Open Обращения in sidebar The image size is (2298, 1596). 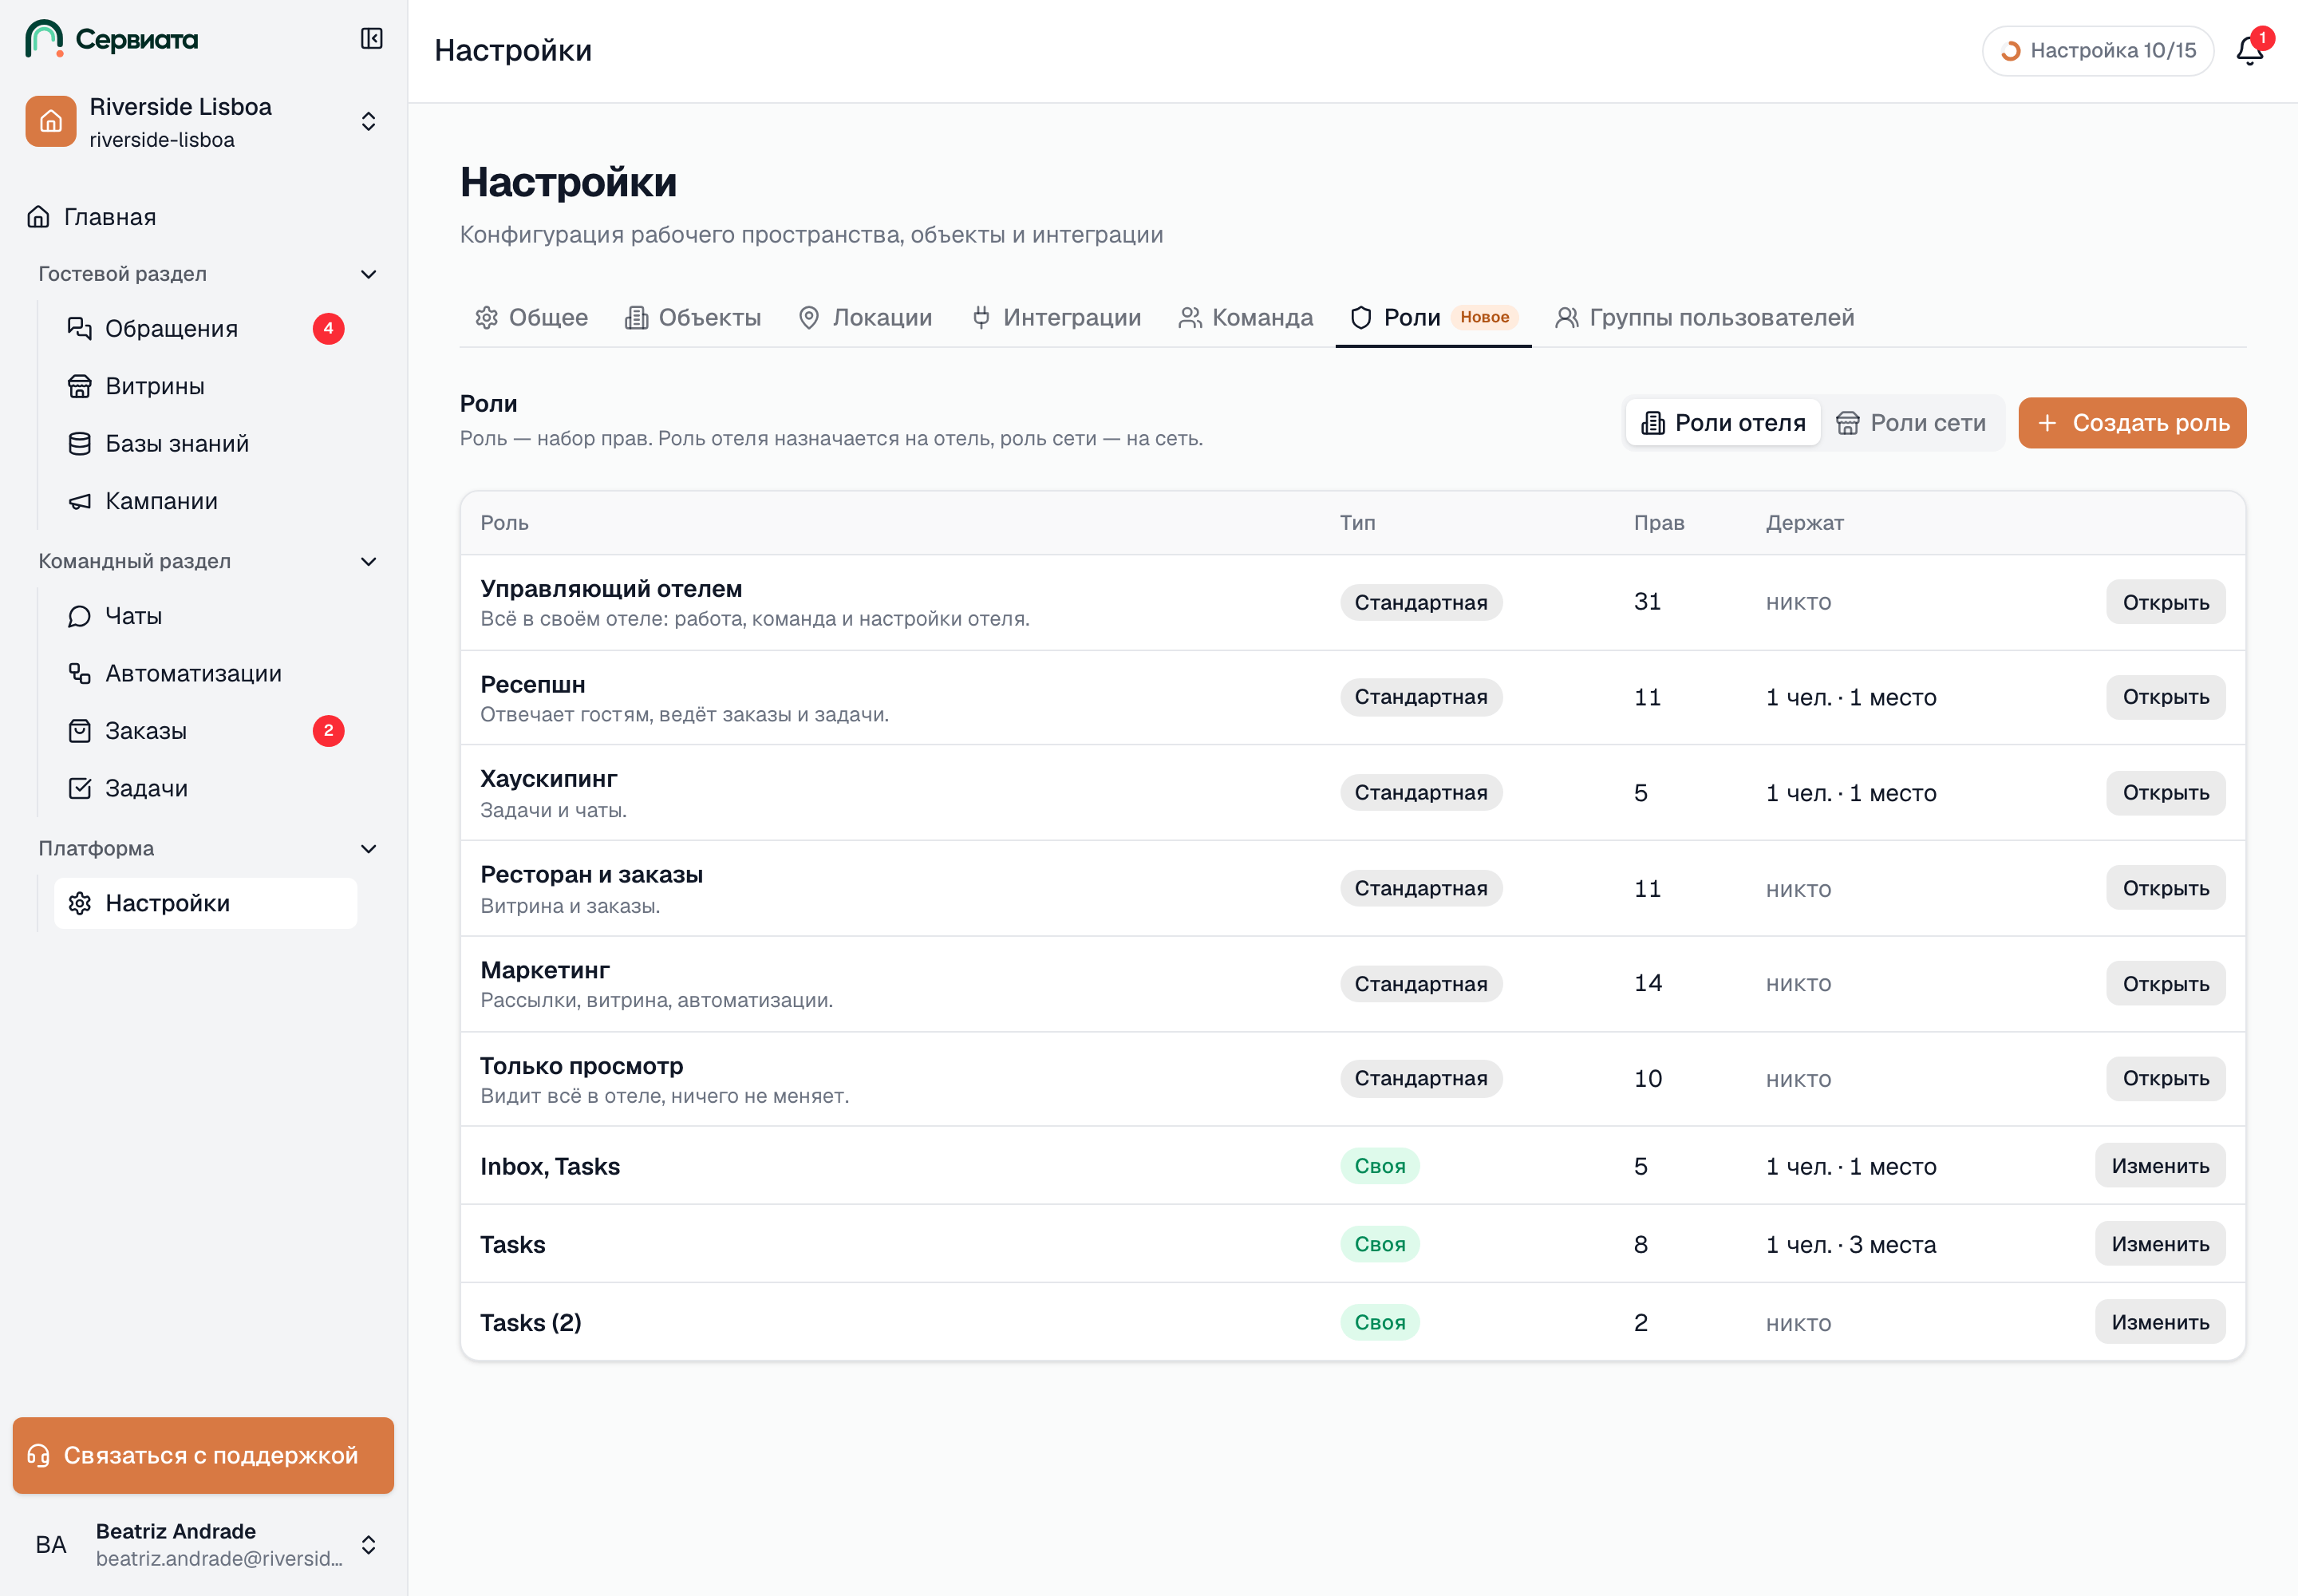[205, 329]
